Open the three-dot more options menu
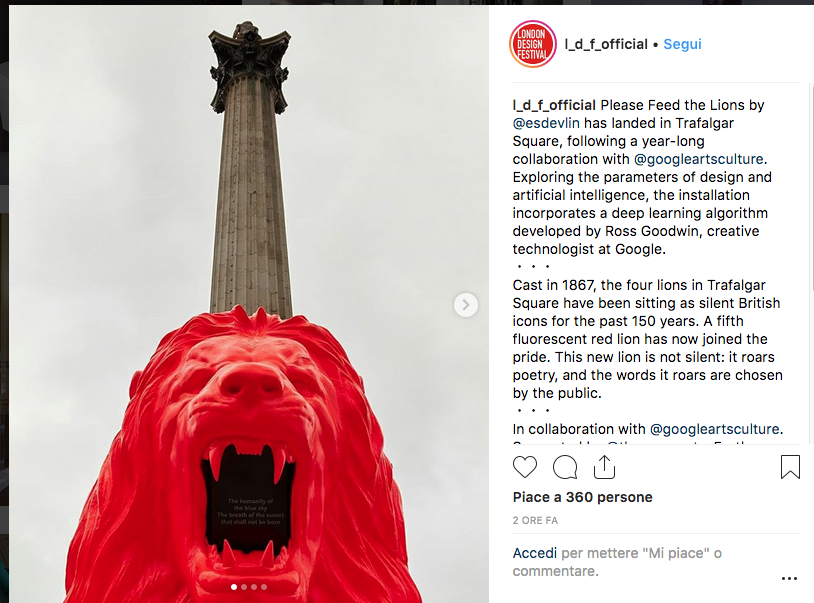 789,579
